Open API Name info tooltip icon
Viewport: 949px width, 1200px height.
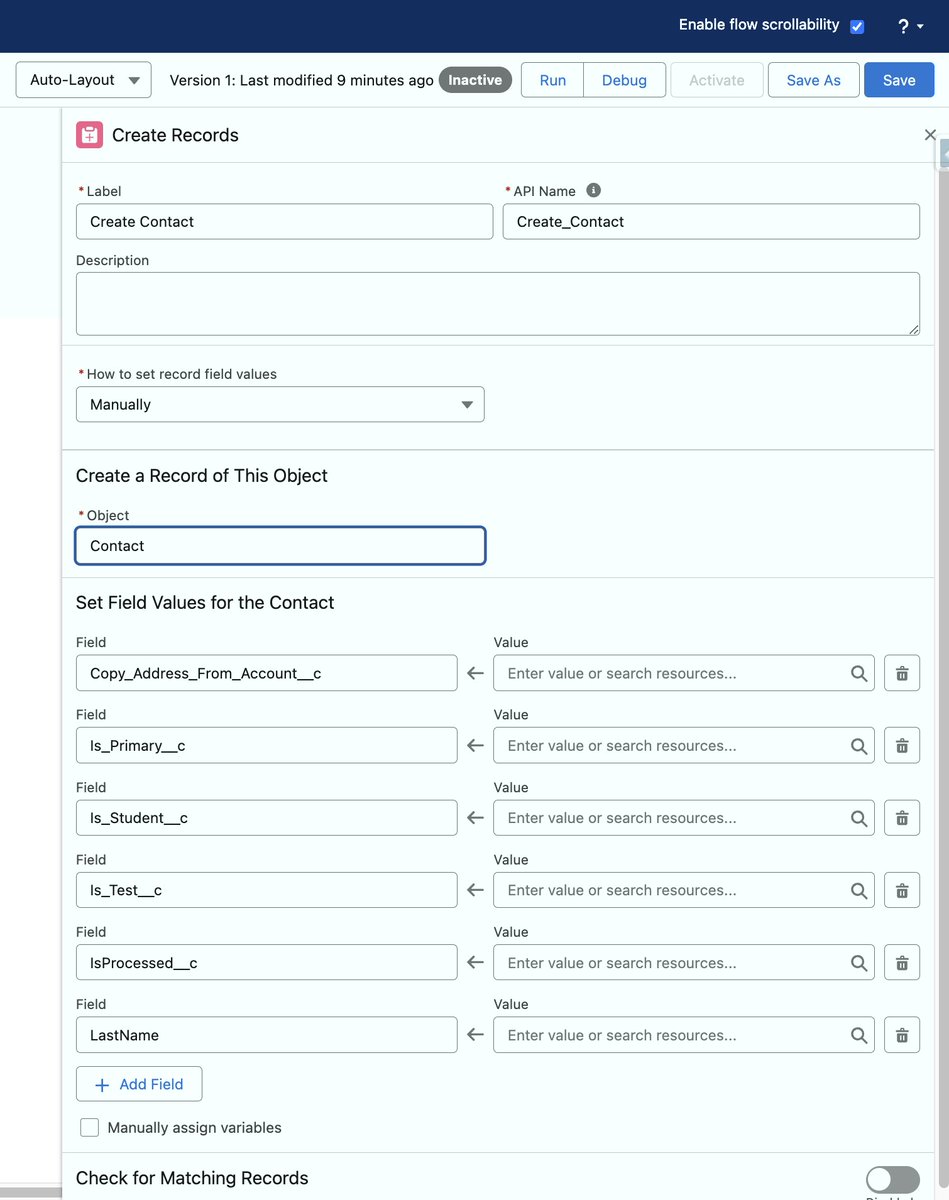coord(593,190)
